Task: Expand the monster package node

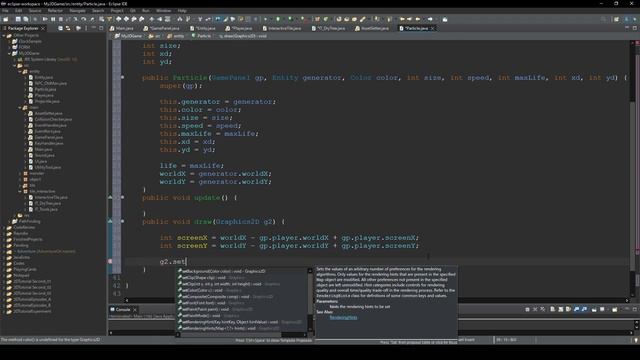Action: click(20, 173)
